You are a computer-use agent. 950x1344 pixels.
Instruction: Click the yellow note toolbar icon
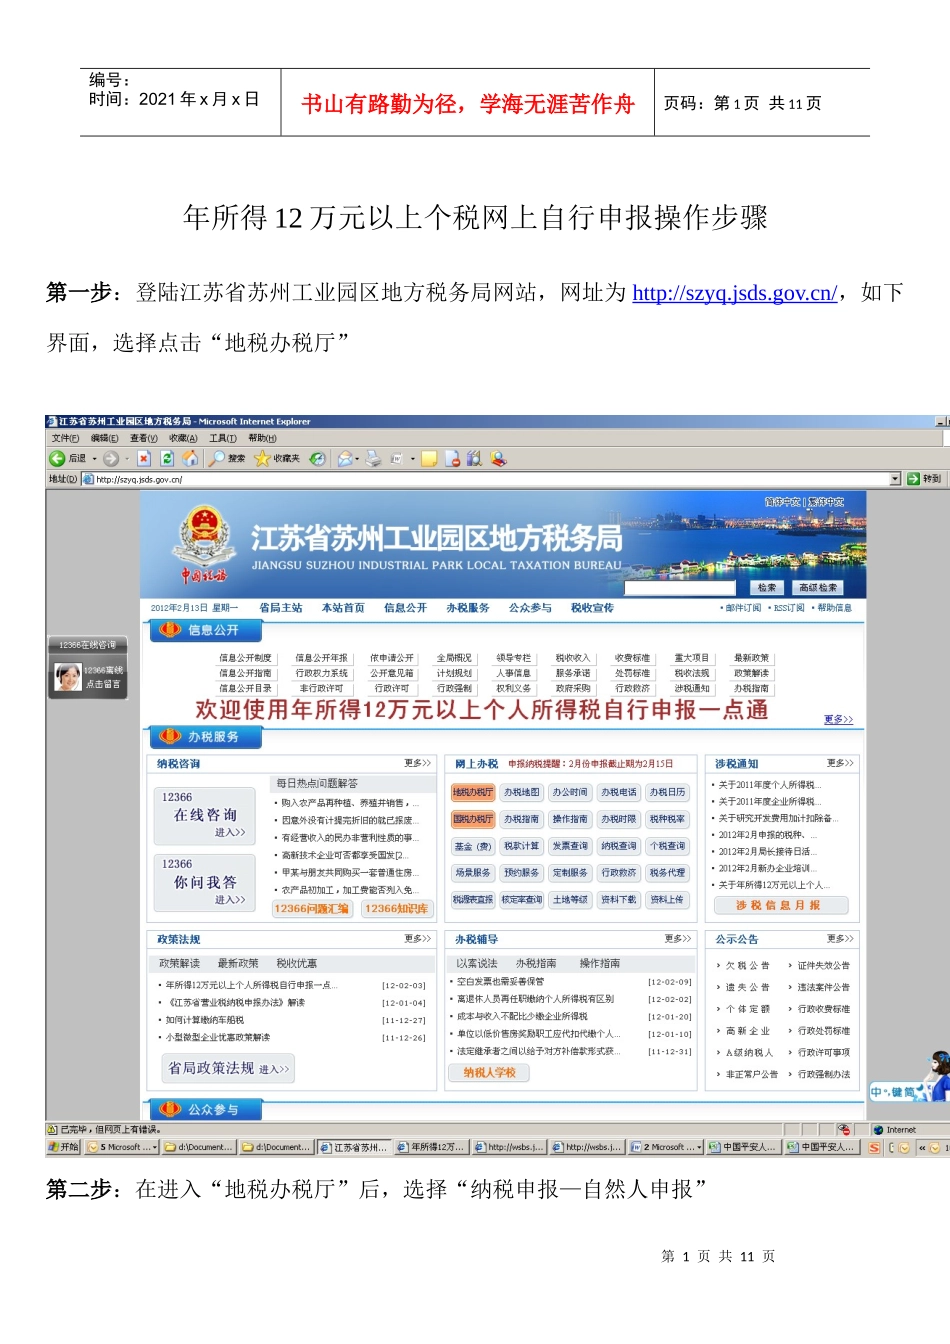click(x=430, y=458)
